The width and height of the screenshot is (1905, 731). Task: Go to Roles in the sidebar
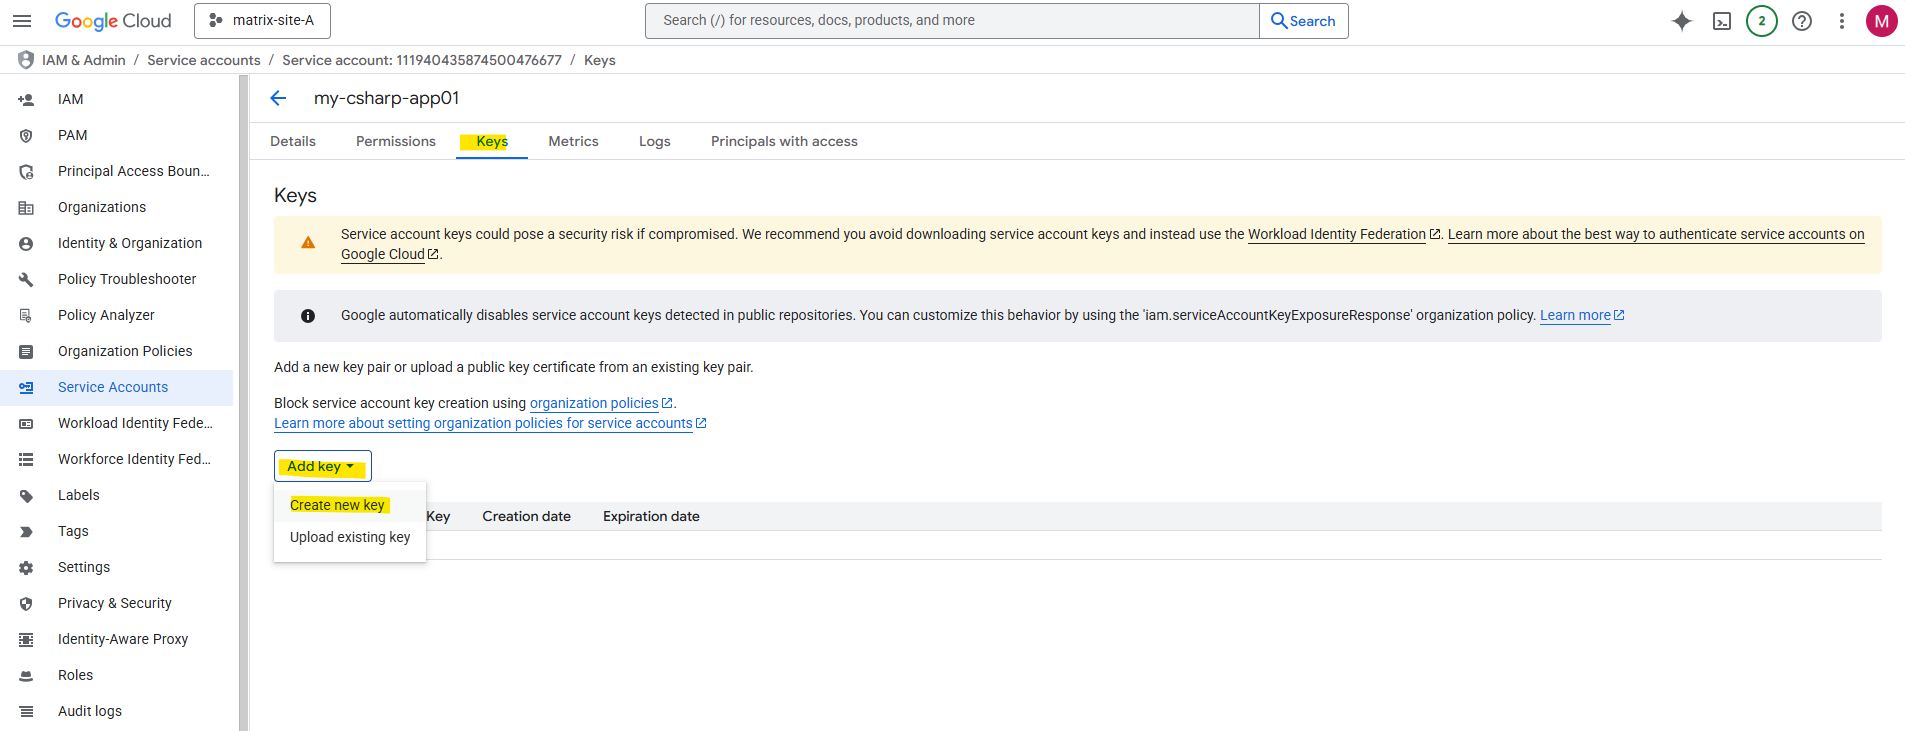[75, 675]
